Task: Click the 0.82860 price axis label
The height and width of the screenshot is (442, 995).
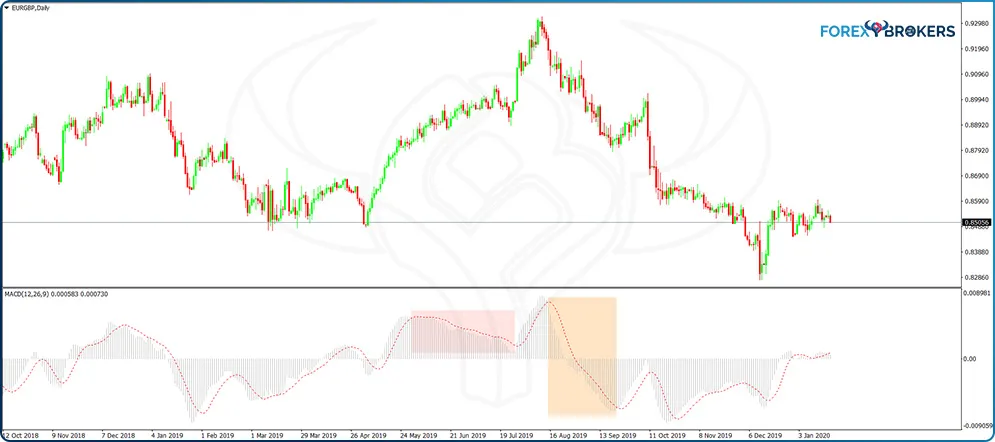Action: pos(975,277)
